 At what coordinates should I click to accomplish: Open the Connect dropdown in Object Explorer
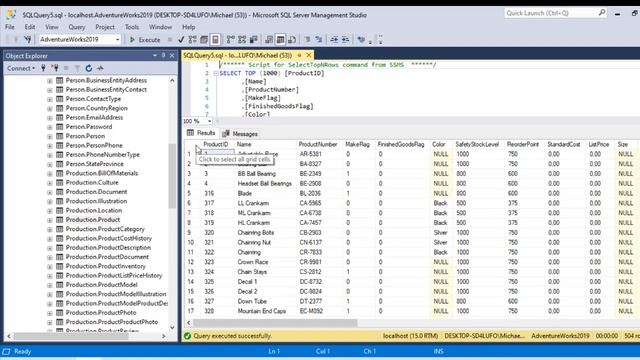21,68
